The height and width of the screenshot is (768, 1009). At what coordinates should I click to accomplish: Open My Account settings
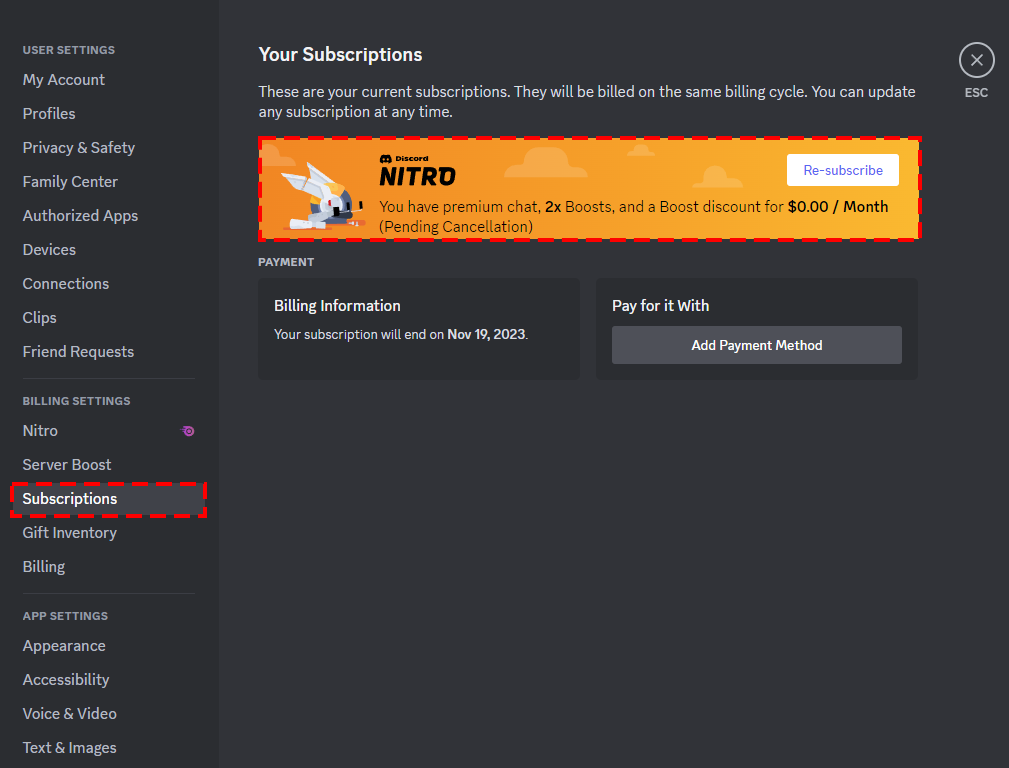63,79
